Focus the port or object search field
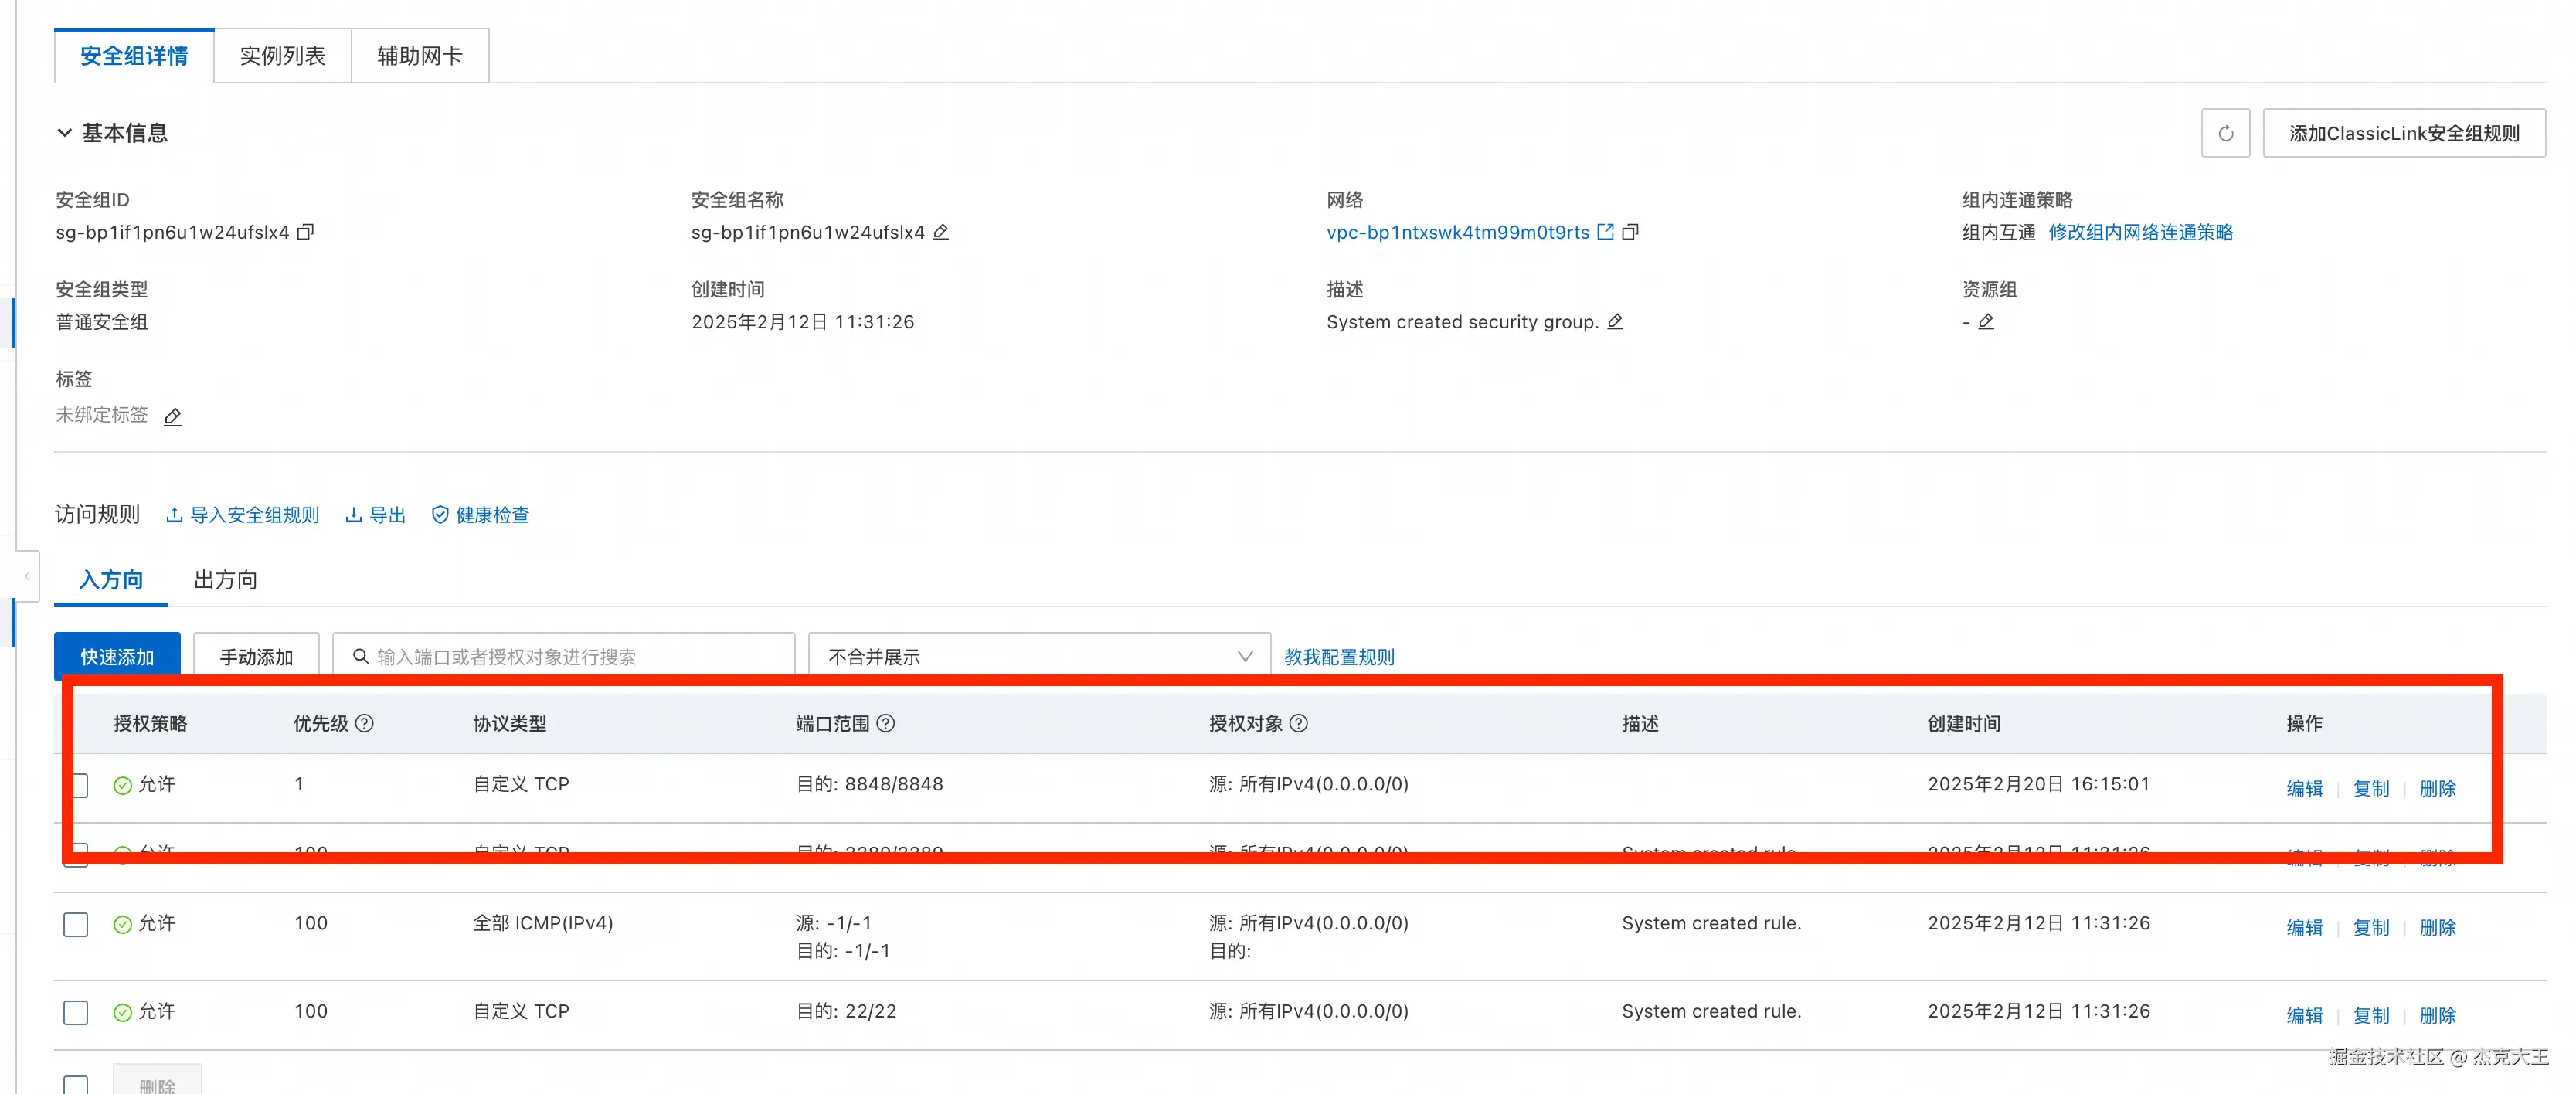This screenshot has height=1094, width=2576. (564, 657)
